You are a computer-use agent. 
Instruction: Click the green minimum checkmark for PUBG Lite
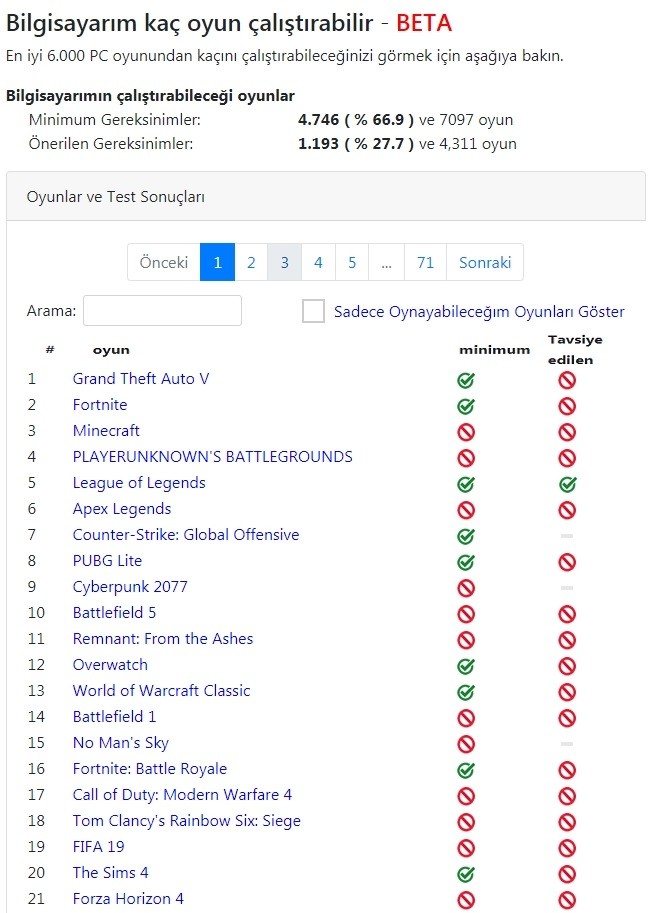pos(466,562)
